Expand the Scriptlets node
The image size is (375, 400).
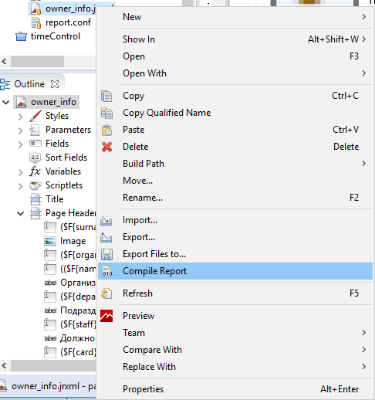[x=20, y=186]
